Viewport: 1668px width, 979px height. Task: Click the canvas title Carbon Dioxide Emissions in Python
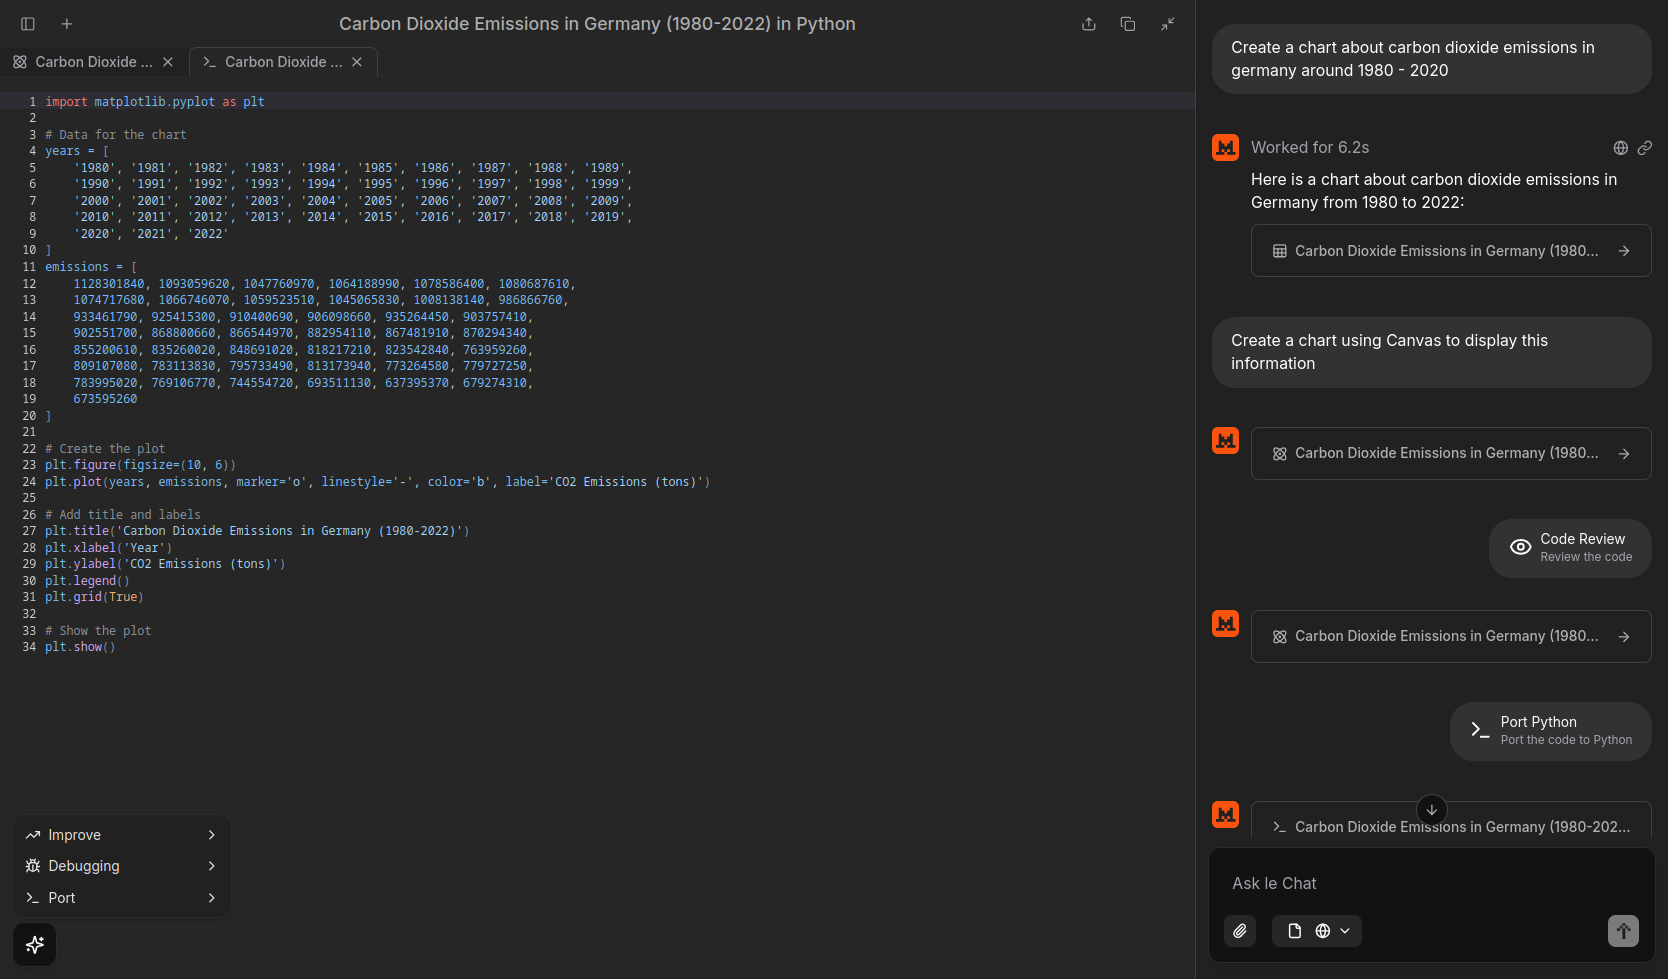[597, 24]
